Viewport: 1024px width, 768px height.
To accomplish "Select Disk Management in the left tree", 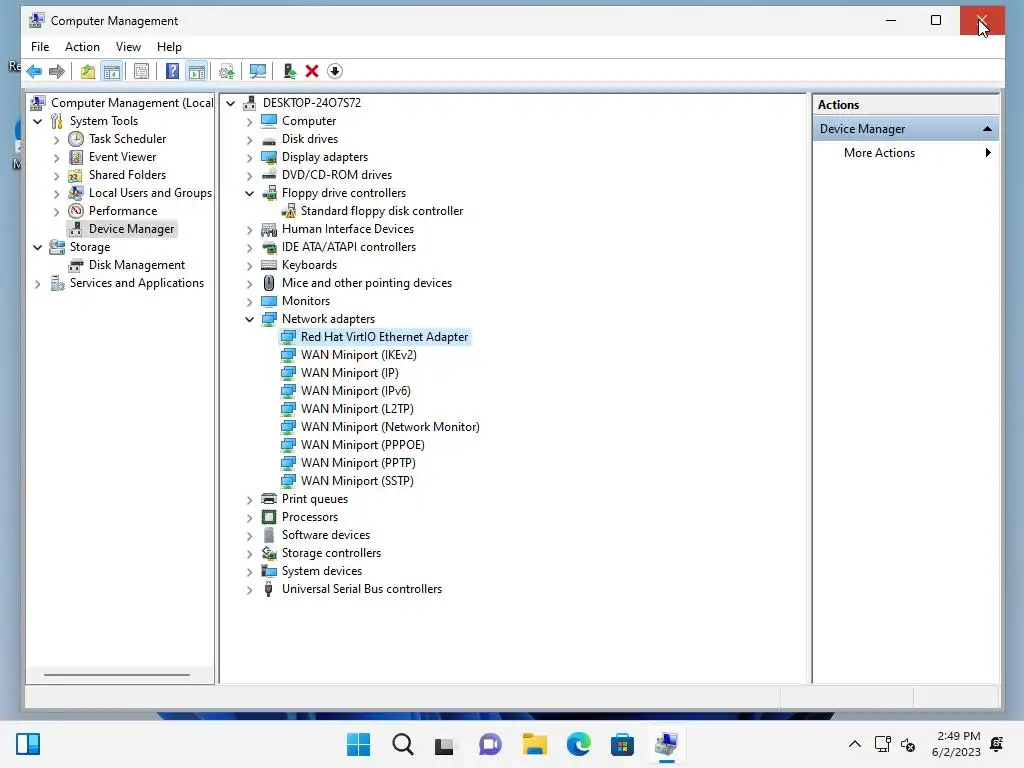I will click(136, 265).
